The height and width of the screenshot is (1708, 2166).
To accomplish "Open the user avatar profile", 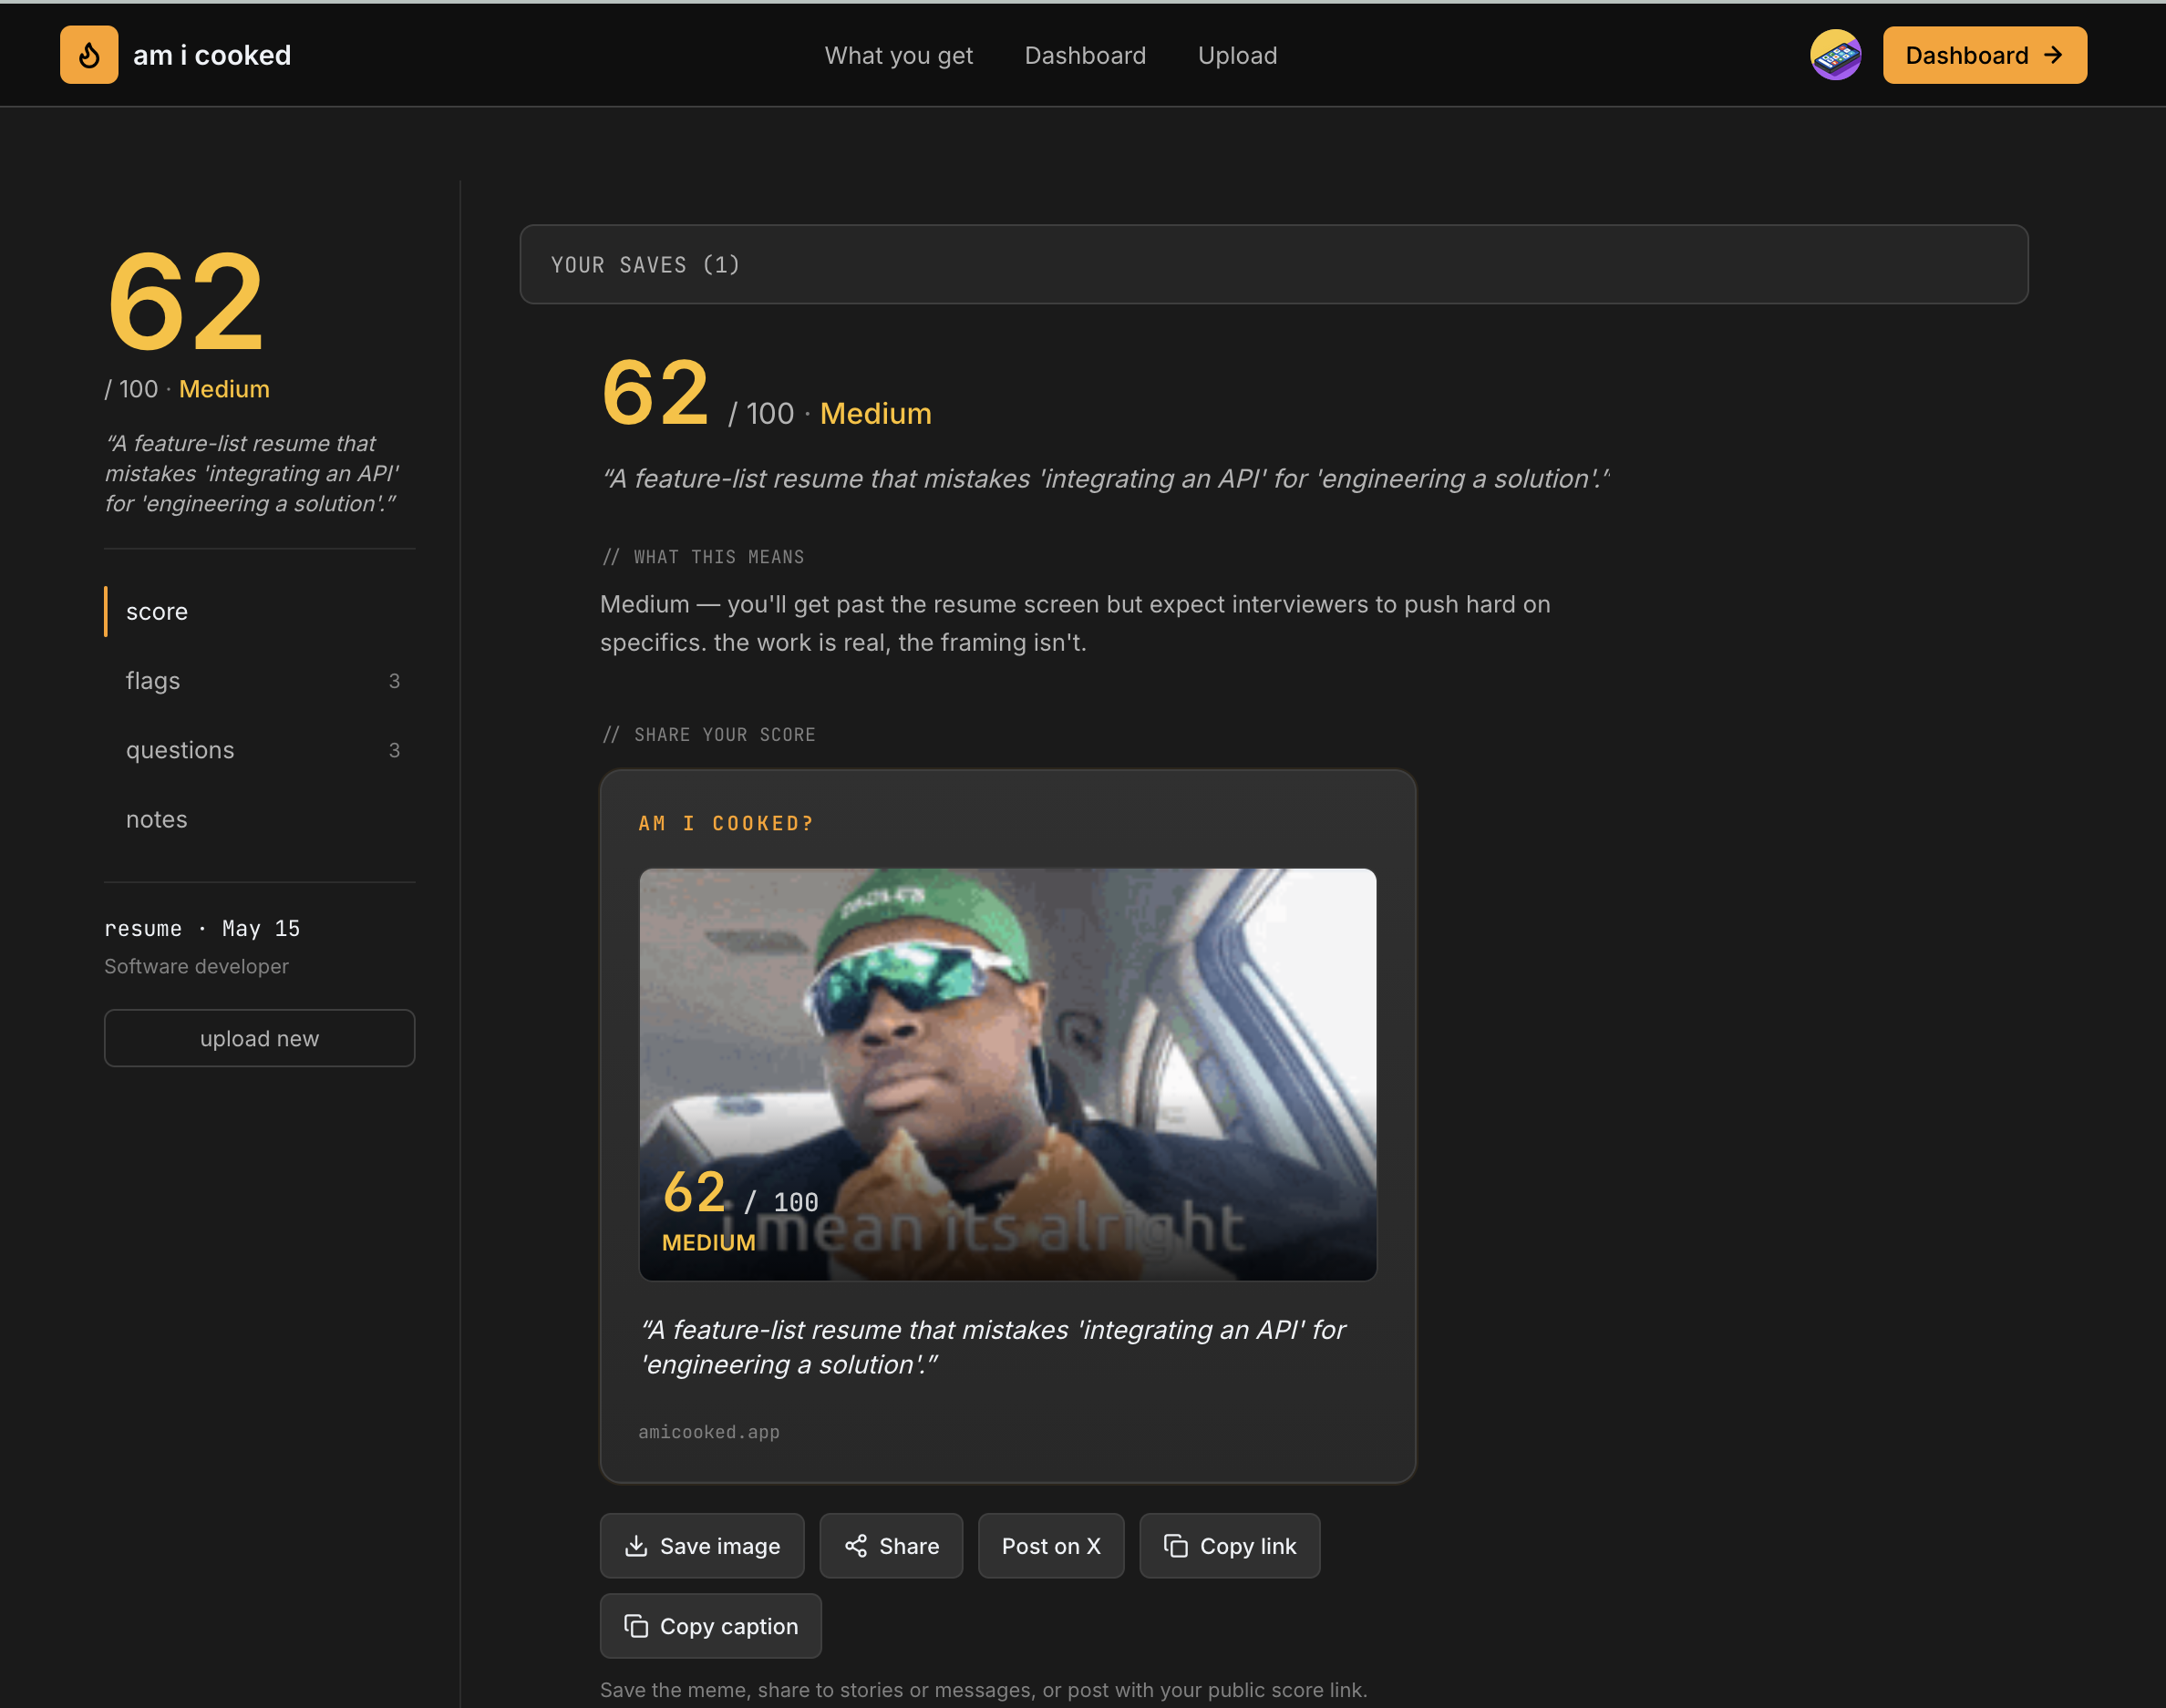I will (1835, 55).
